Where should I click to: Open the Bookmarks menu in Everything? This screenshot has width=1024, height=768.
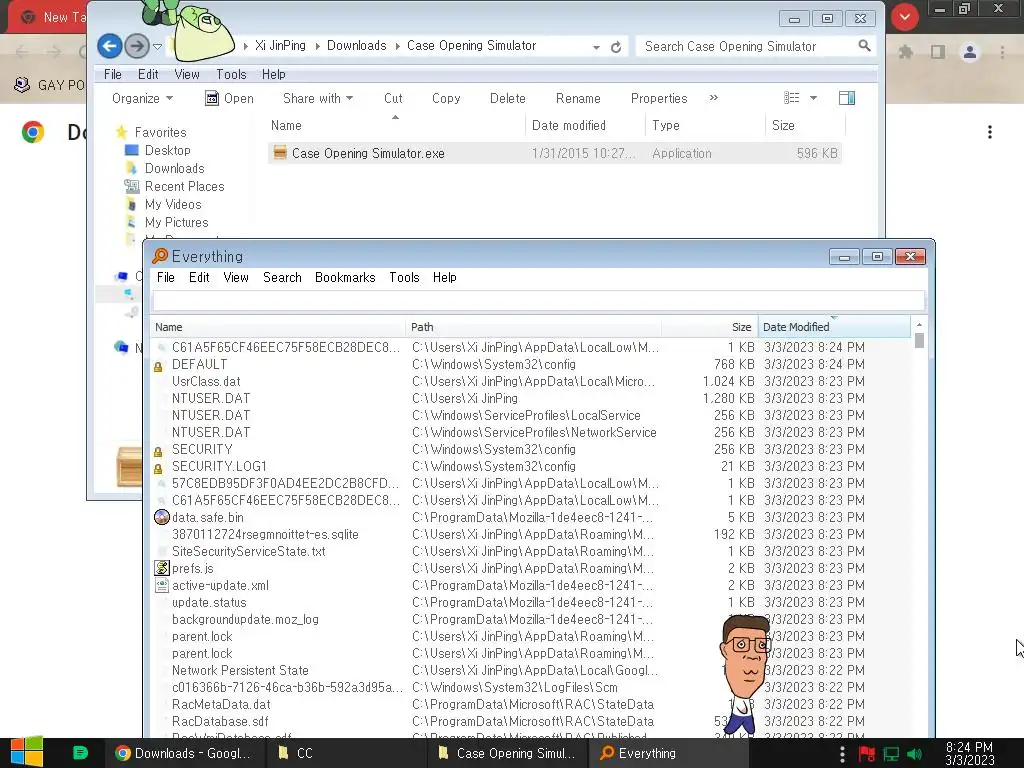pyautogui.click(x=345, y=277)
